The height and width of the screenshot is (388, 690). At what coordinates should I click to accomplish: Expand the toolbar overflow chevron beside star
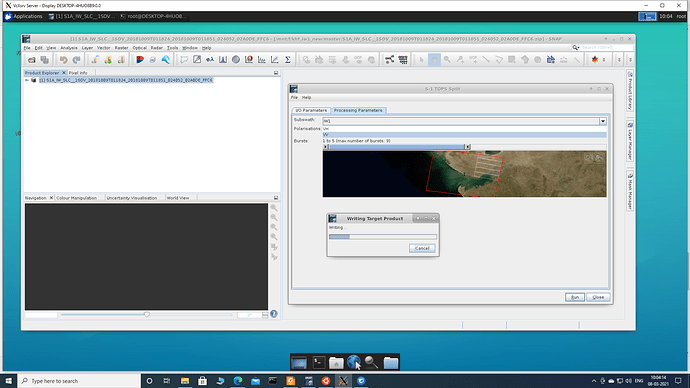pyautogui.click(x=604, y=60)
